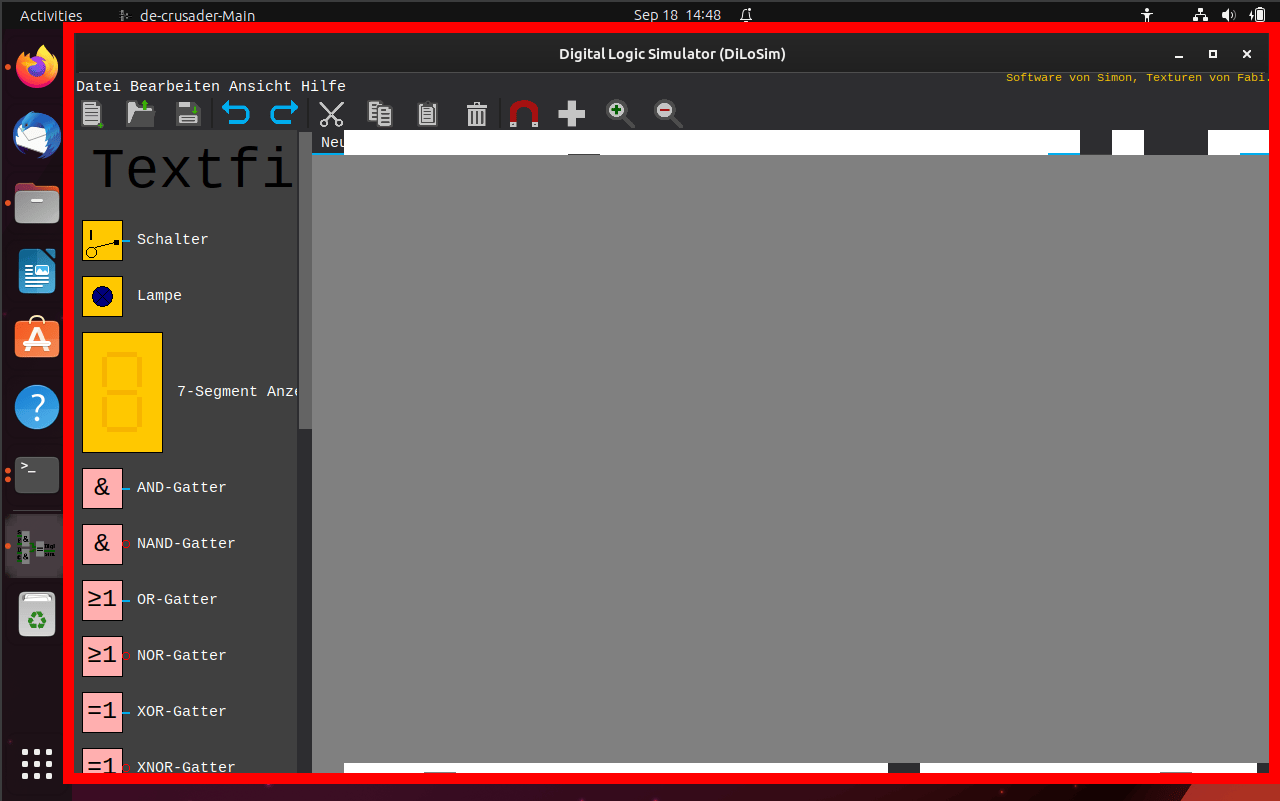Click the 'NAND-Gatter' label
The height and width of the screenshot is (801, 1280).
point(186,544)
